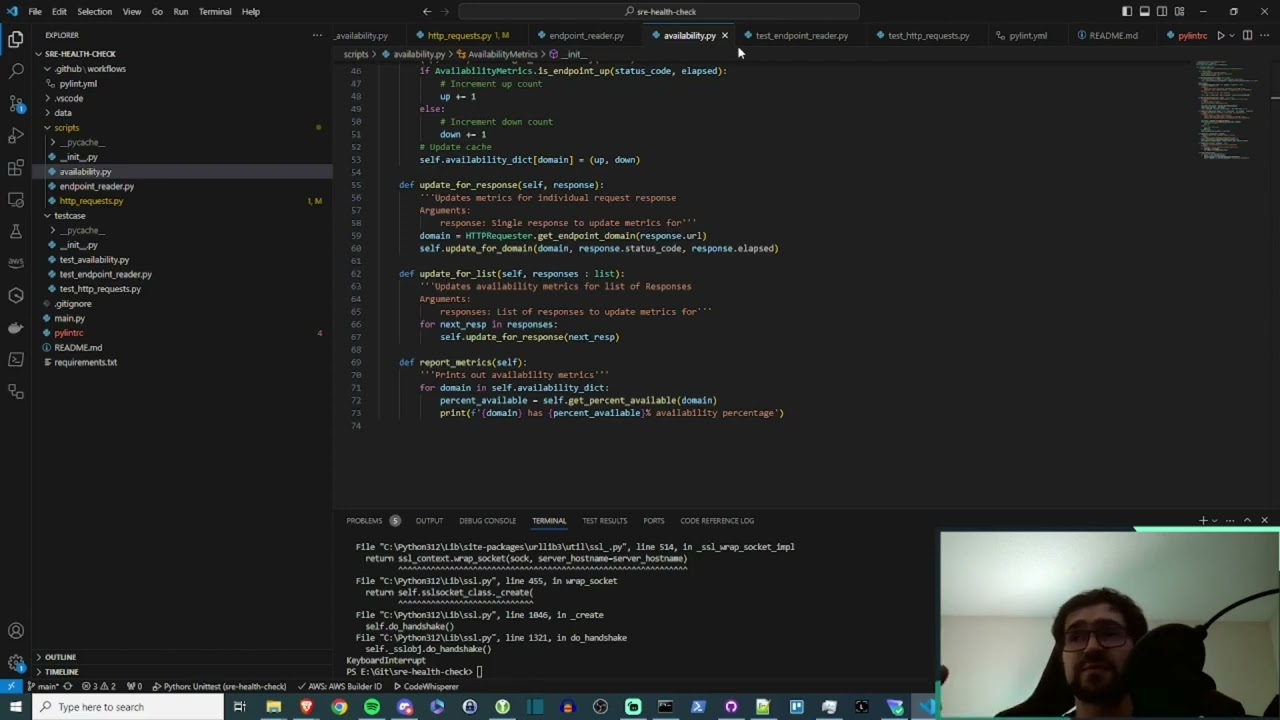Viewport: 1280px width, 720px height.
Task: Toggle bottom panel visibility
Action: [x=1145, y=11]
